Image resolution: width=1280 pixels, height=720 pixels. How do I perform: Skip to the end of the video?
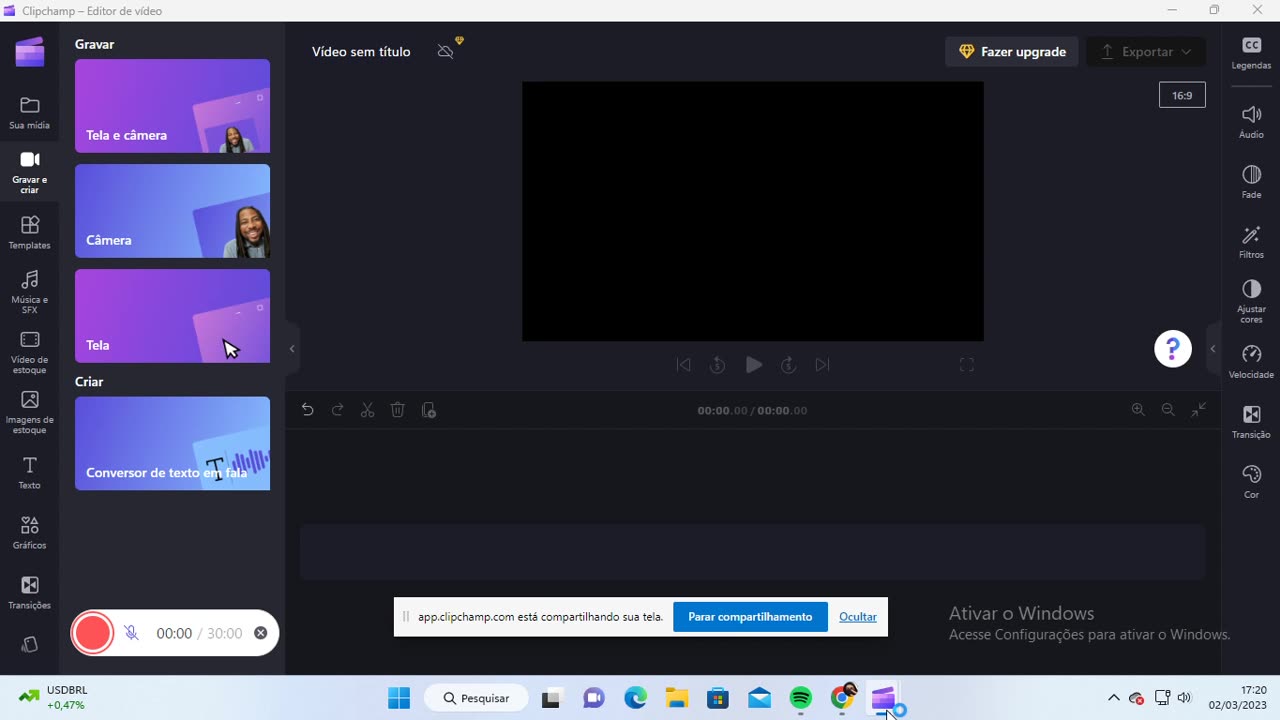click(x=822, y=365)
